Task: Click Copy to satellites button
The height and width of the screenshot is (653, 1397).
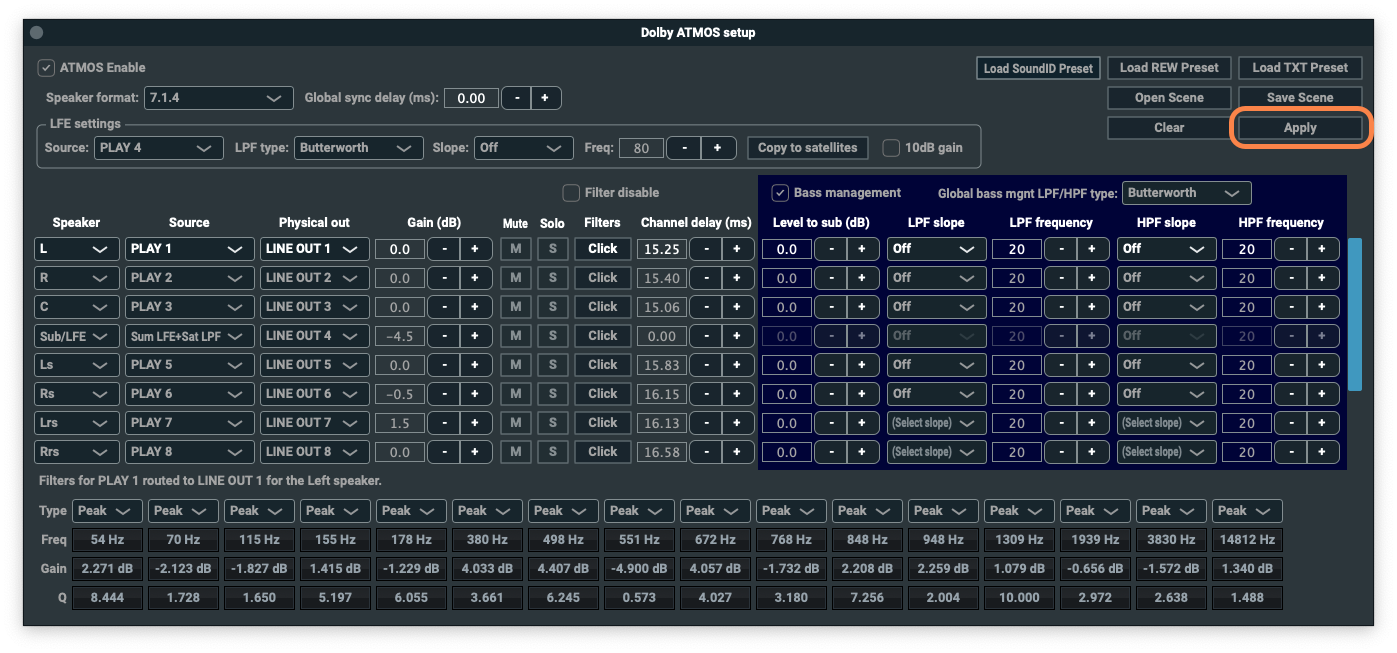Action: point(808,148)
